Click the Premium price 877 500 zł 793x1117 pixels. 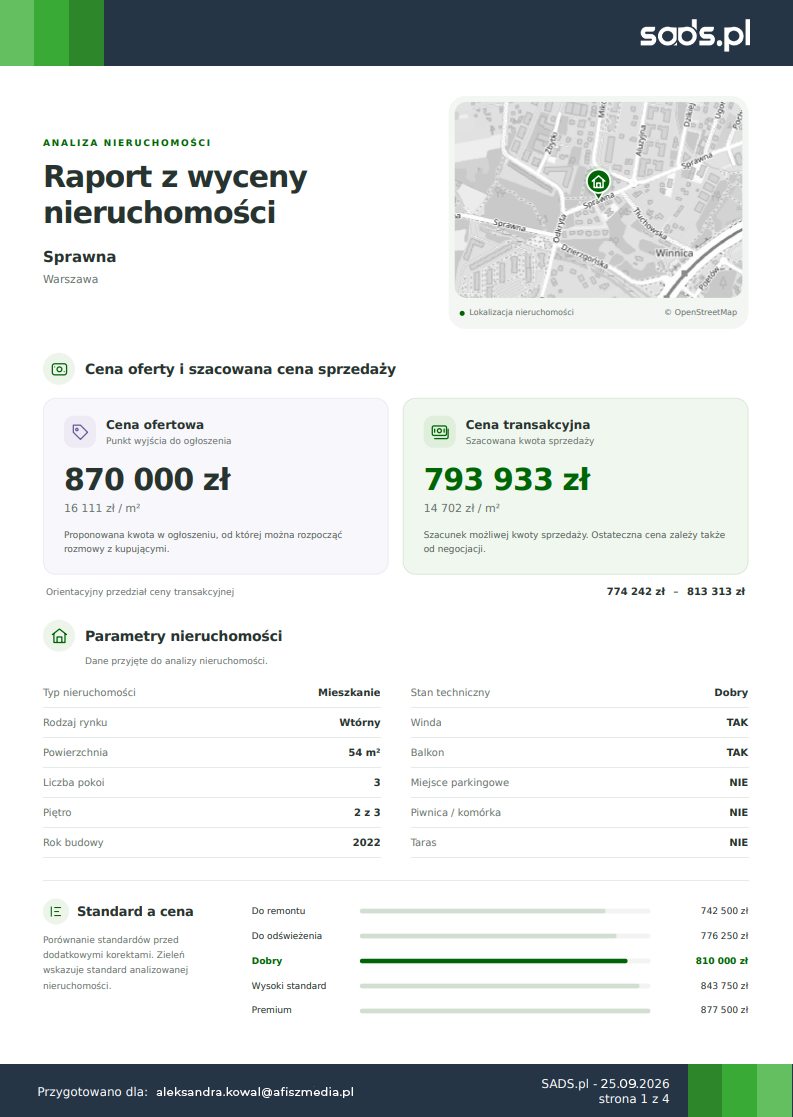[724, 1010]
